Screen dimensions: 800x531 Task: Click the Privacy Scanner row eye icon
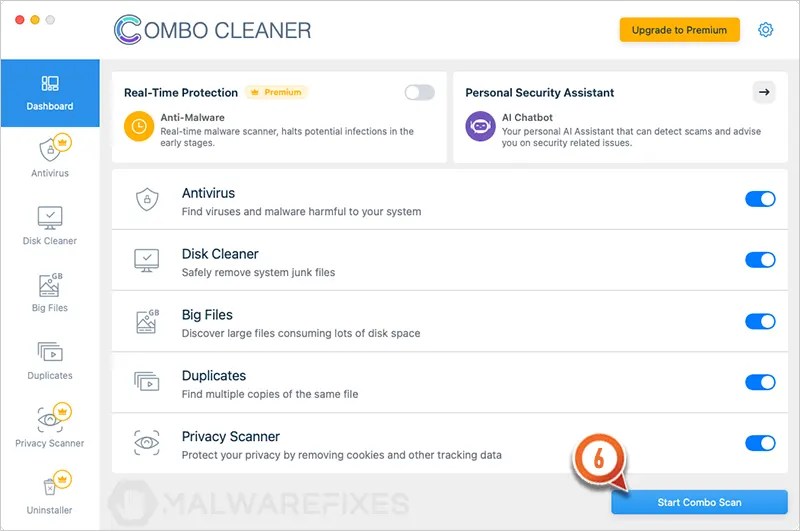point(146,442)
